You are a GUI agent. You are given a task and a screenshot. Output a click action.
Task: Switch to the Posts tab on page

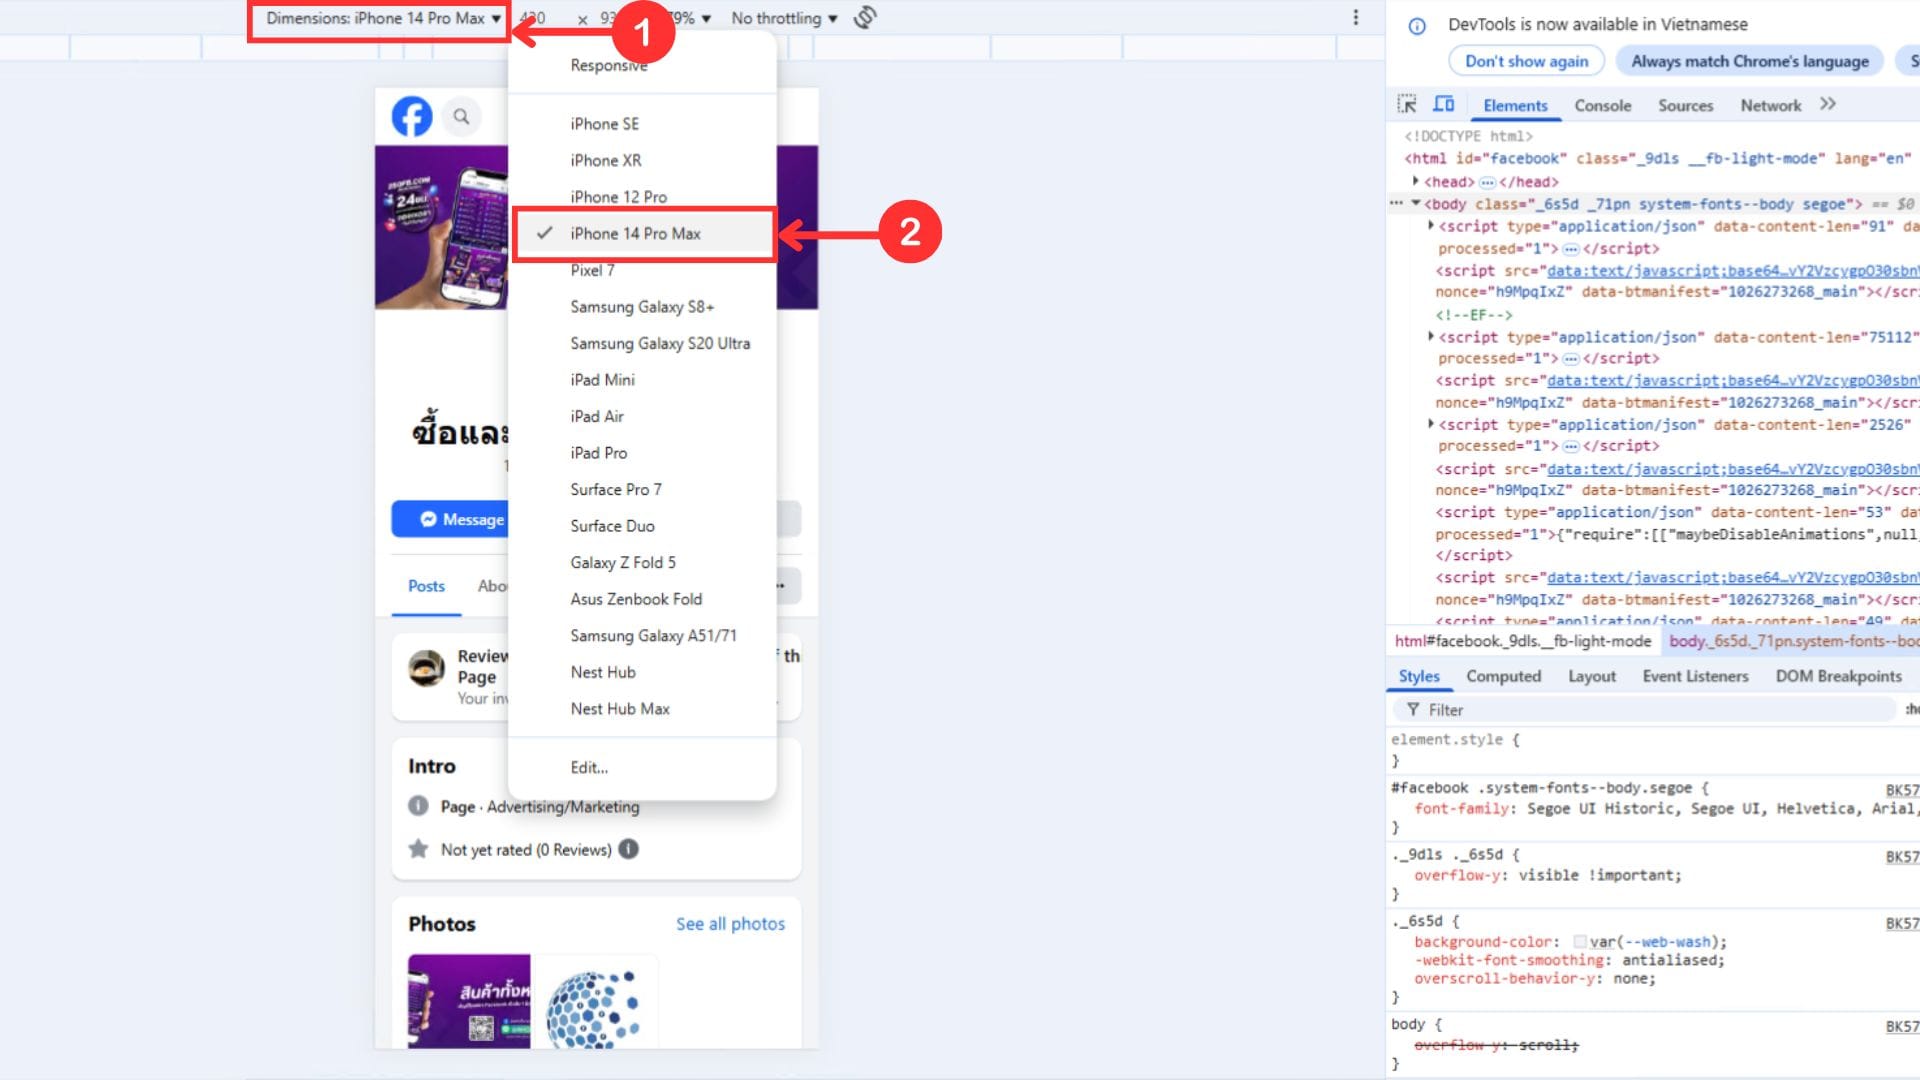(x=426, y=586)
